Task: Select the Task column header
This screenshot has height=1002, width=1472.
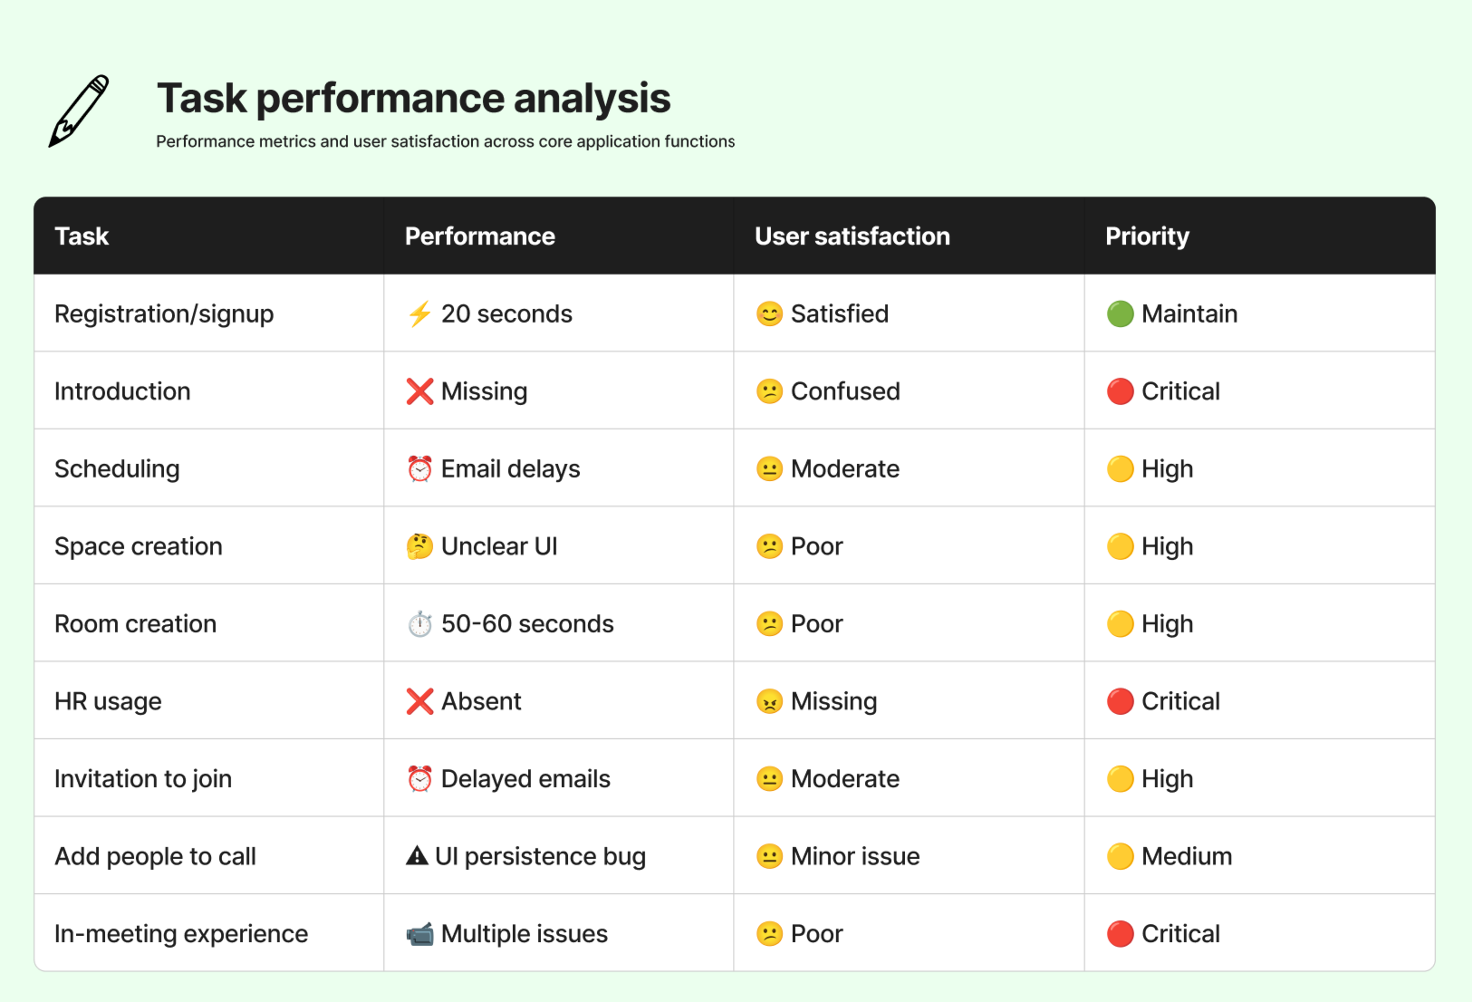Action: pos(82,236)
